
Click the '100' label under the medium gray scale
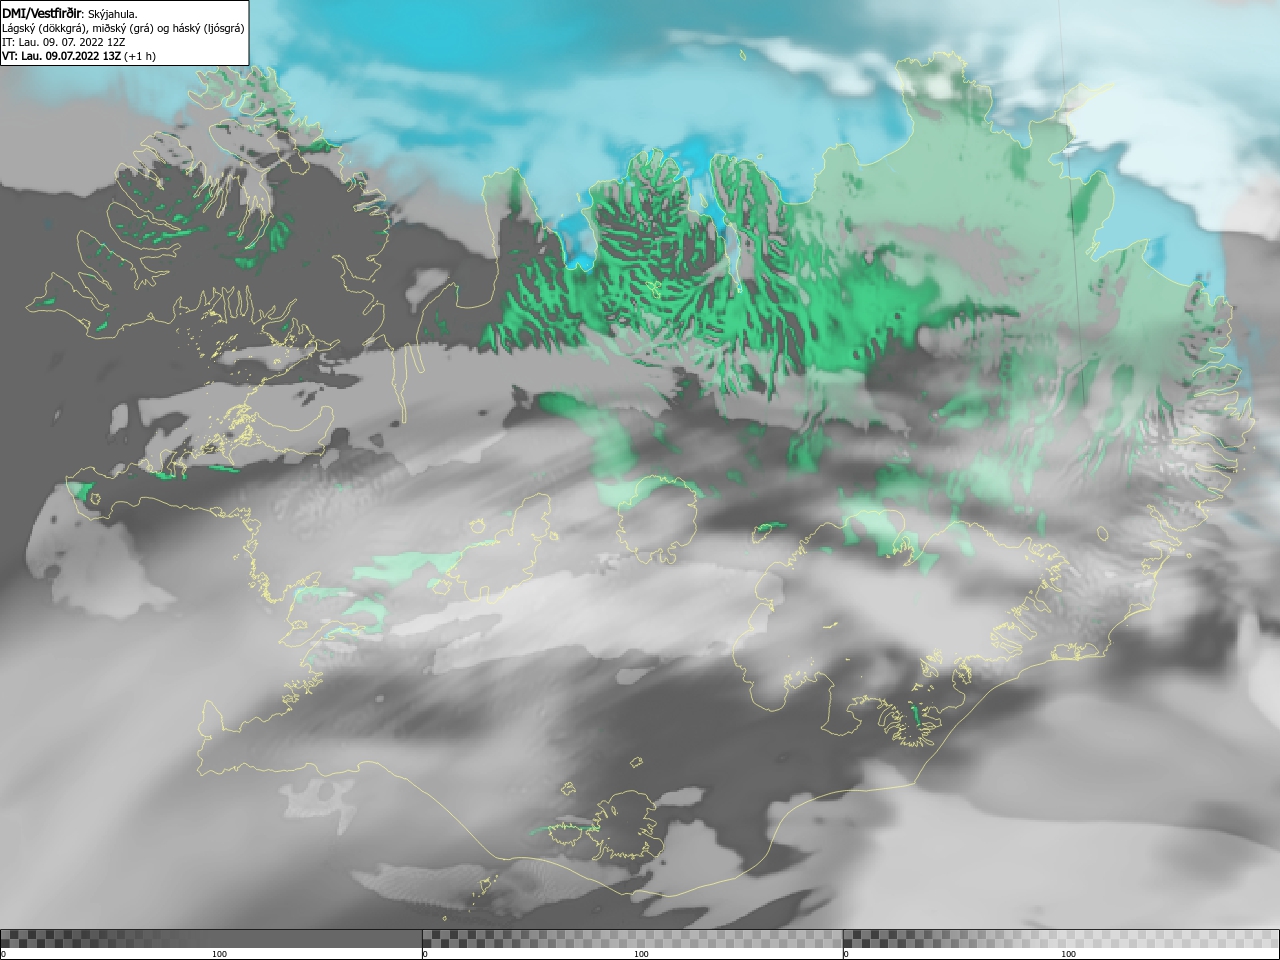tap(641, 954)
